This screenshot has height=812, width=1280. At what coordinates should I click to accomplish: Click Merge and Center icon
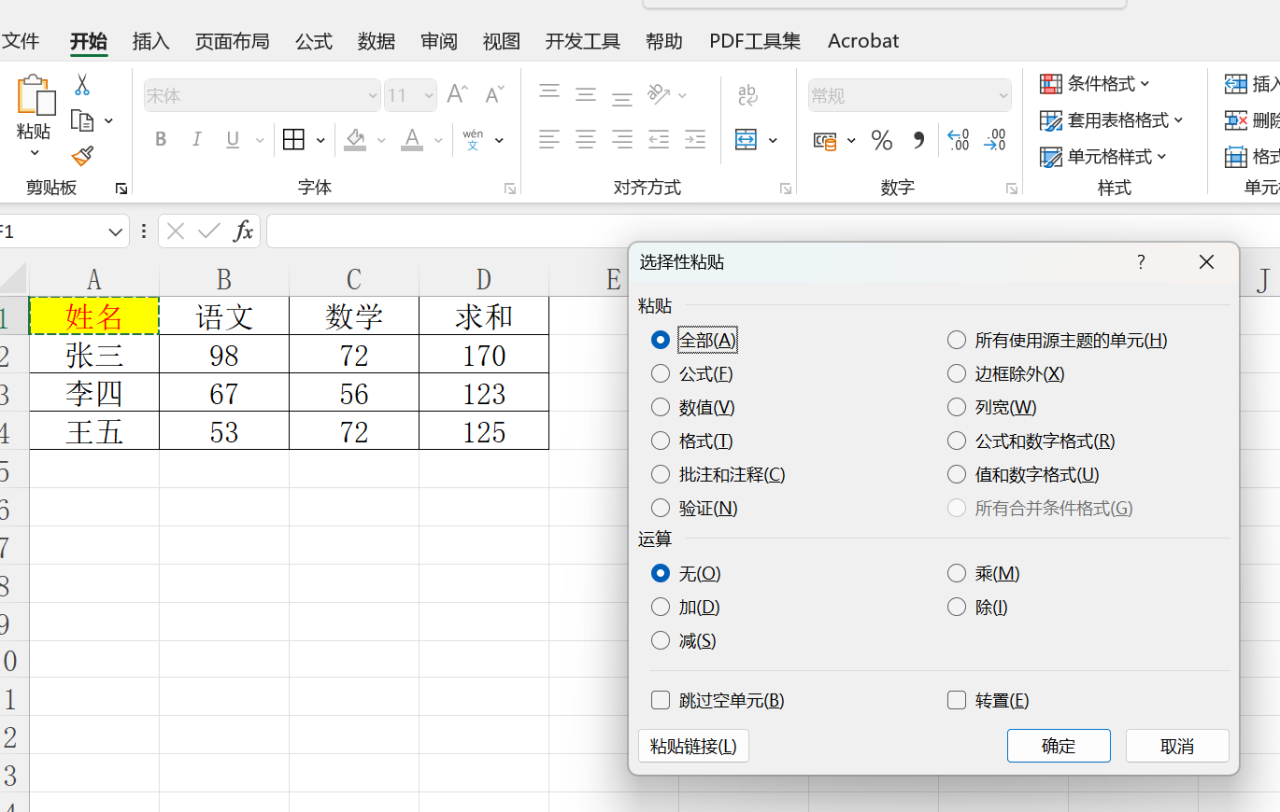click(x=746, y=140)
